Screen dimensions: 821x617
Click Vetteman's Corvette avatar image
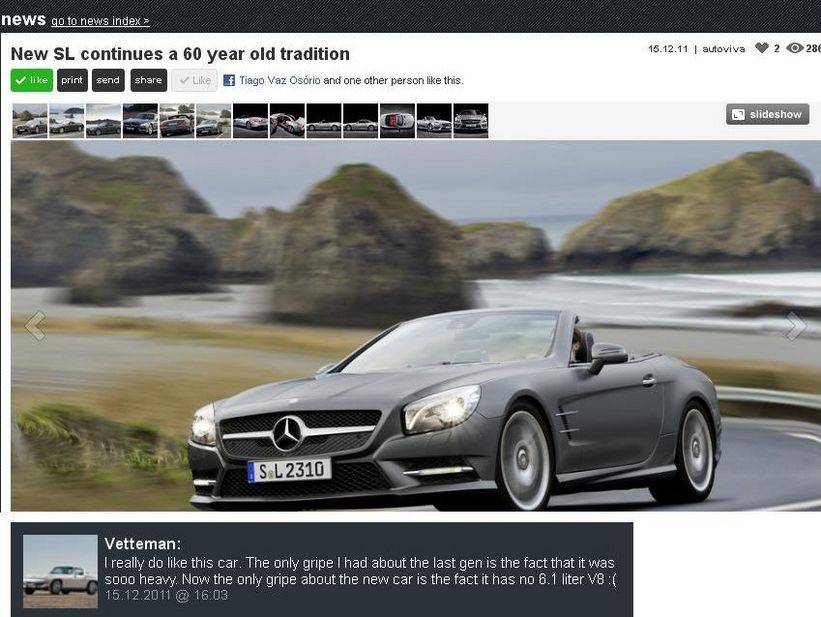pyautogui.click(x=60, y=571)
